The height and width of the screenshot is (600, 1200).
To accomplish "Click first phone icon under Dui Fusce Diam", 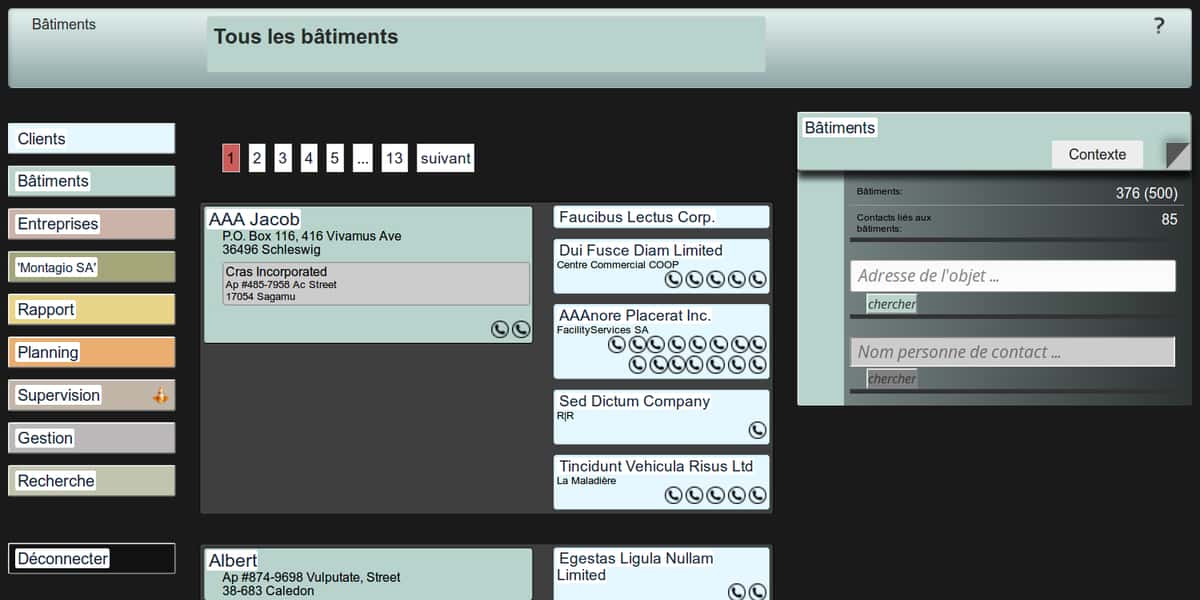I will click(x=673, y=279).
